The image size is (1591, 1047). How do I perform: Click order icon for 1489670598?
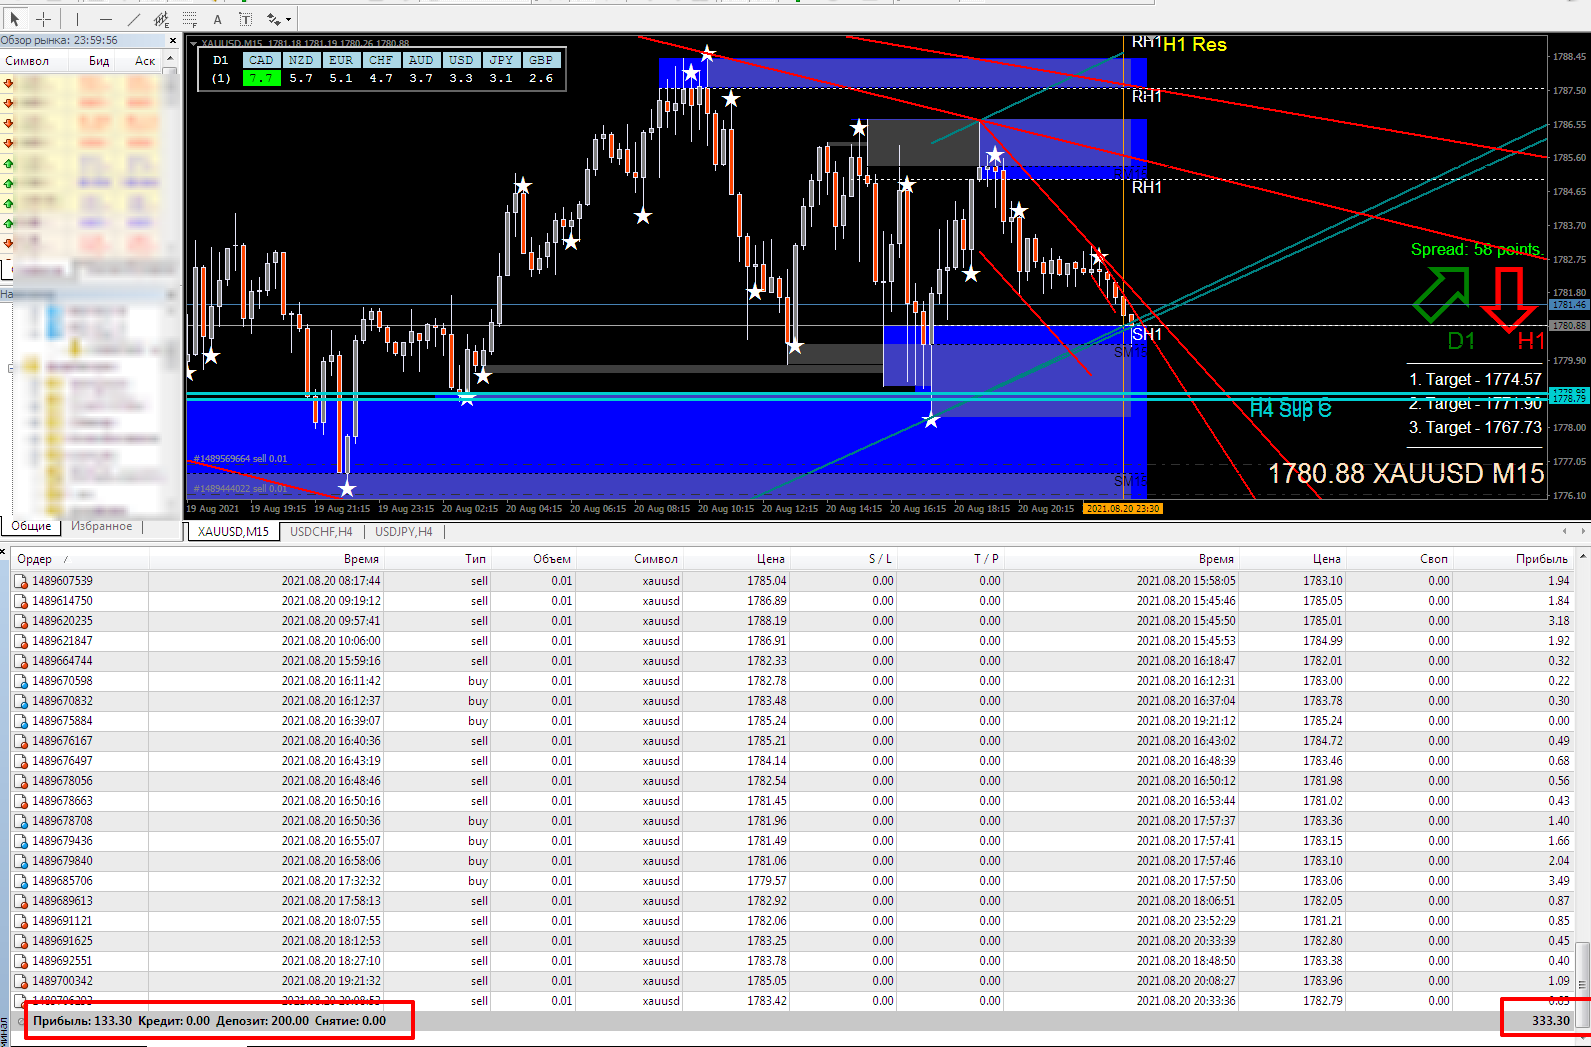pyautogui.click(x=21, y=681)
